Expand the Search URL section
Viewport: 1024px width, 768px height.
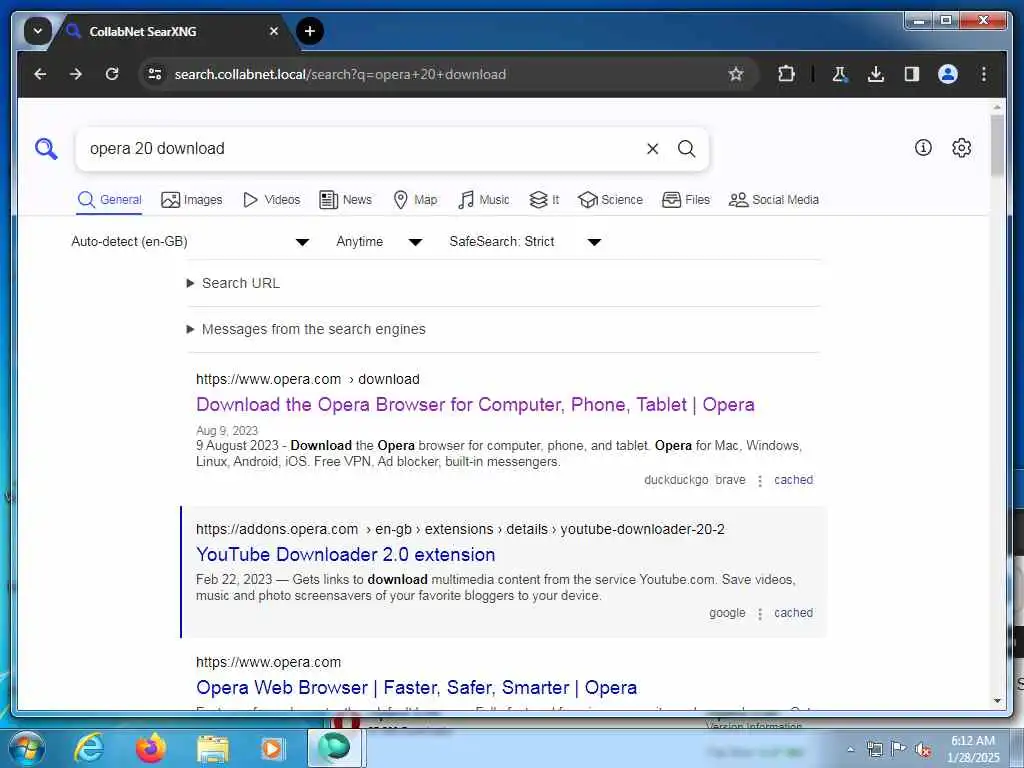click(234, 283)
